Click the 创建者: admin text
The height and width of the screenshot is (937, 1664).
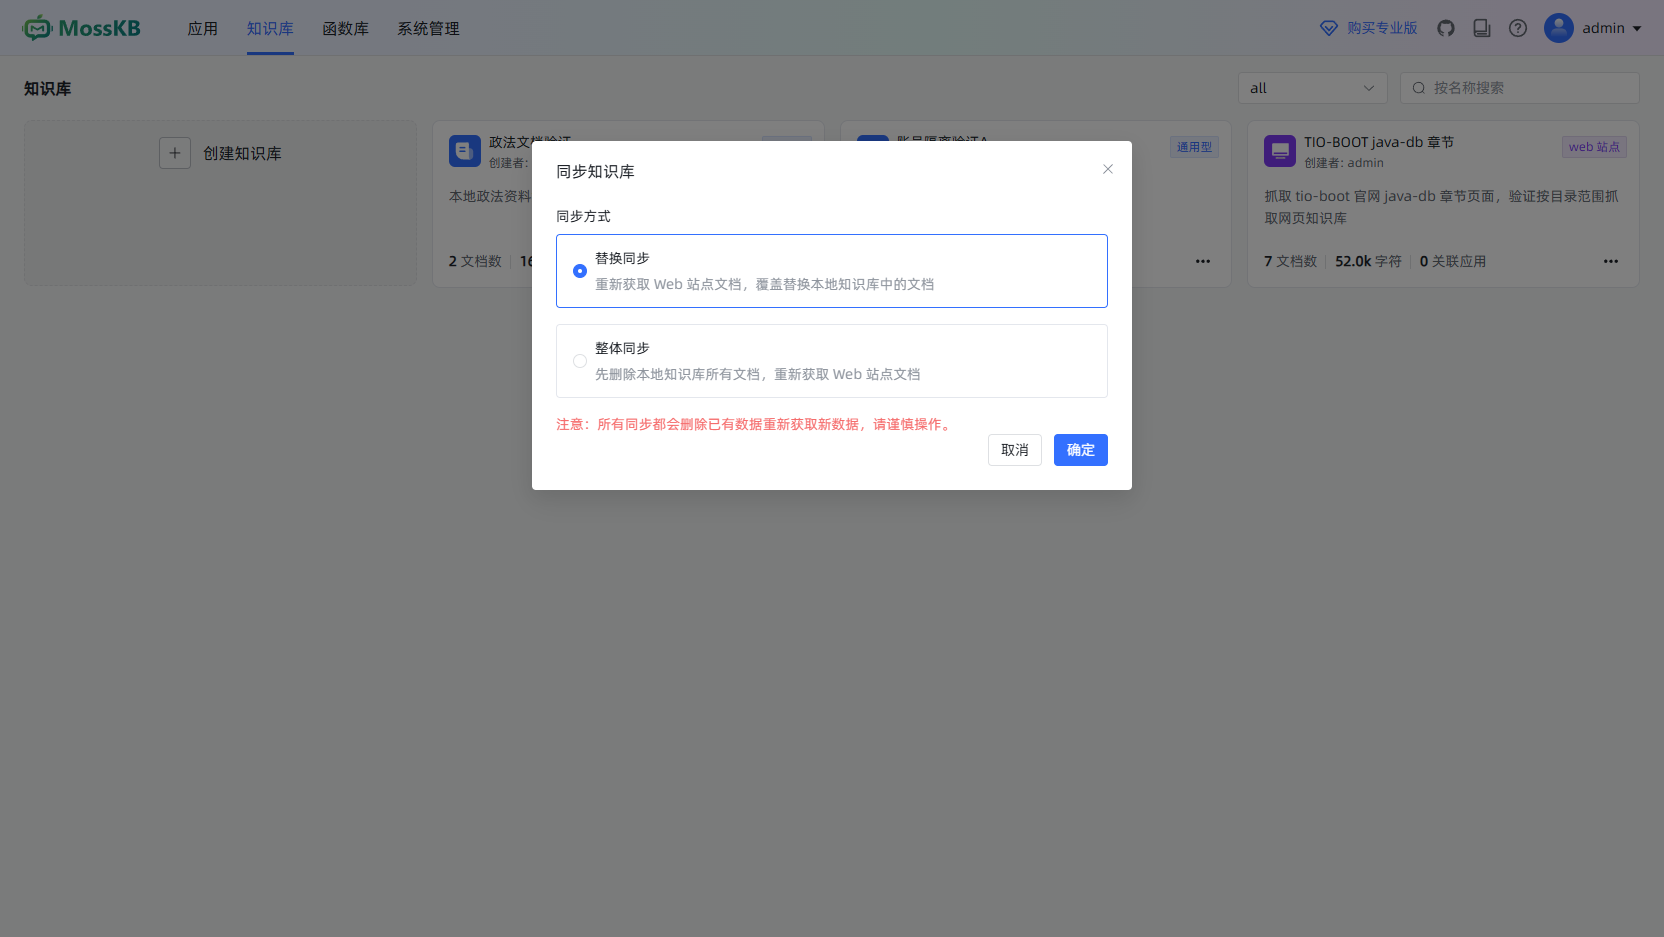point(1344,163)
